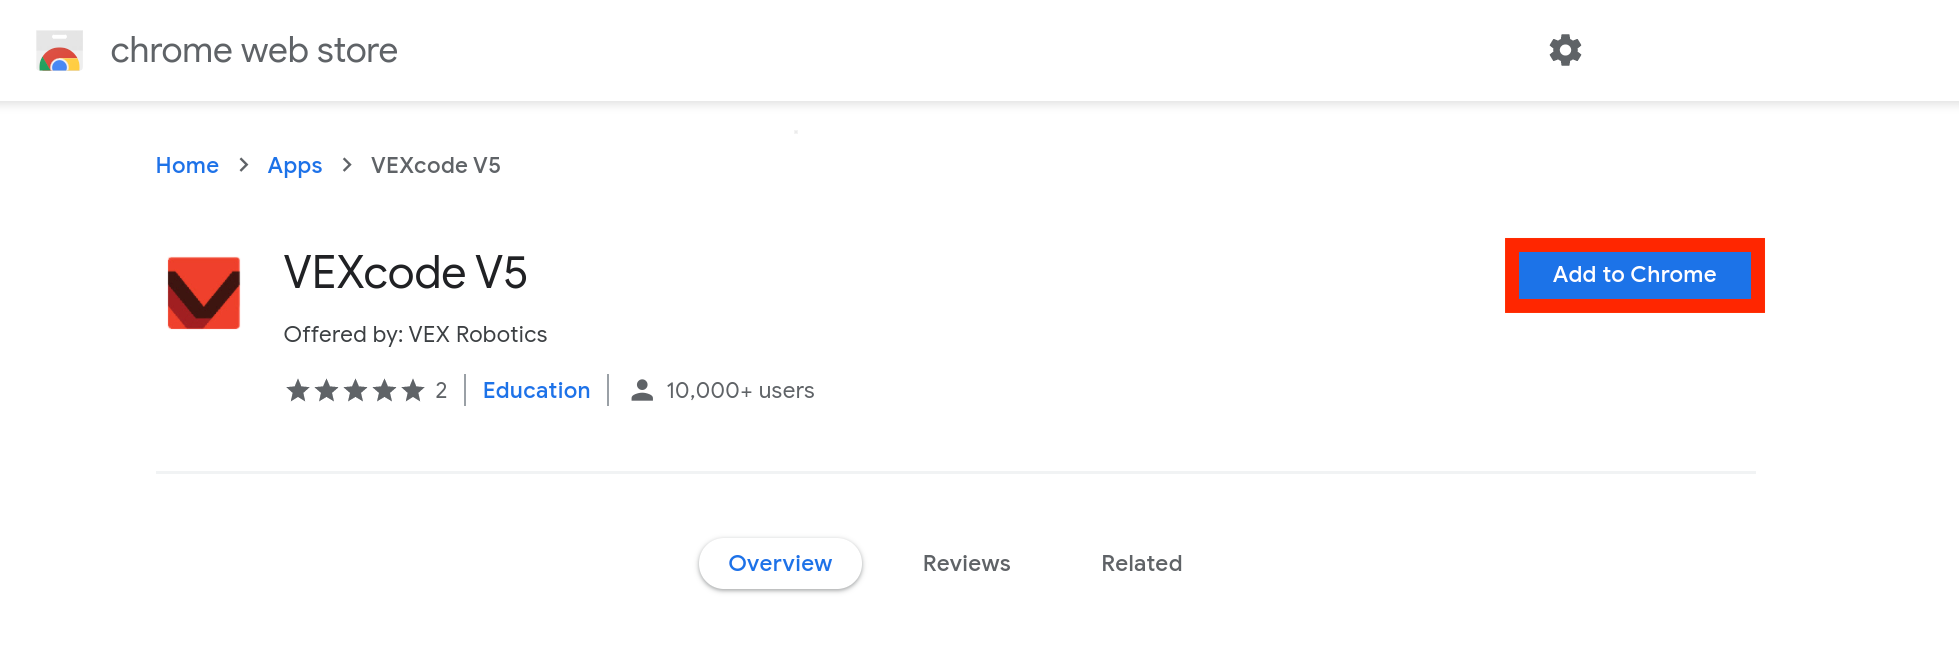Click the VEXcode V5 page title

(405, 272)
